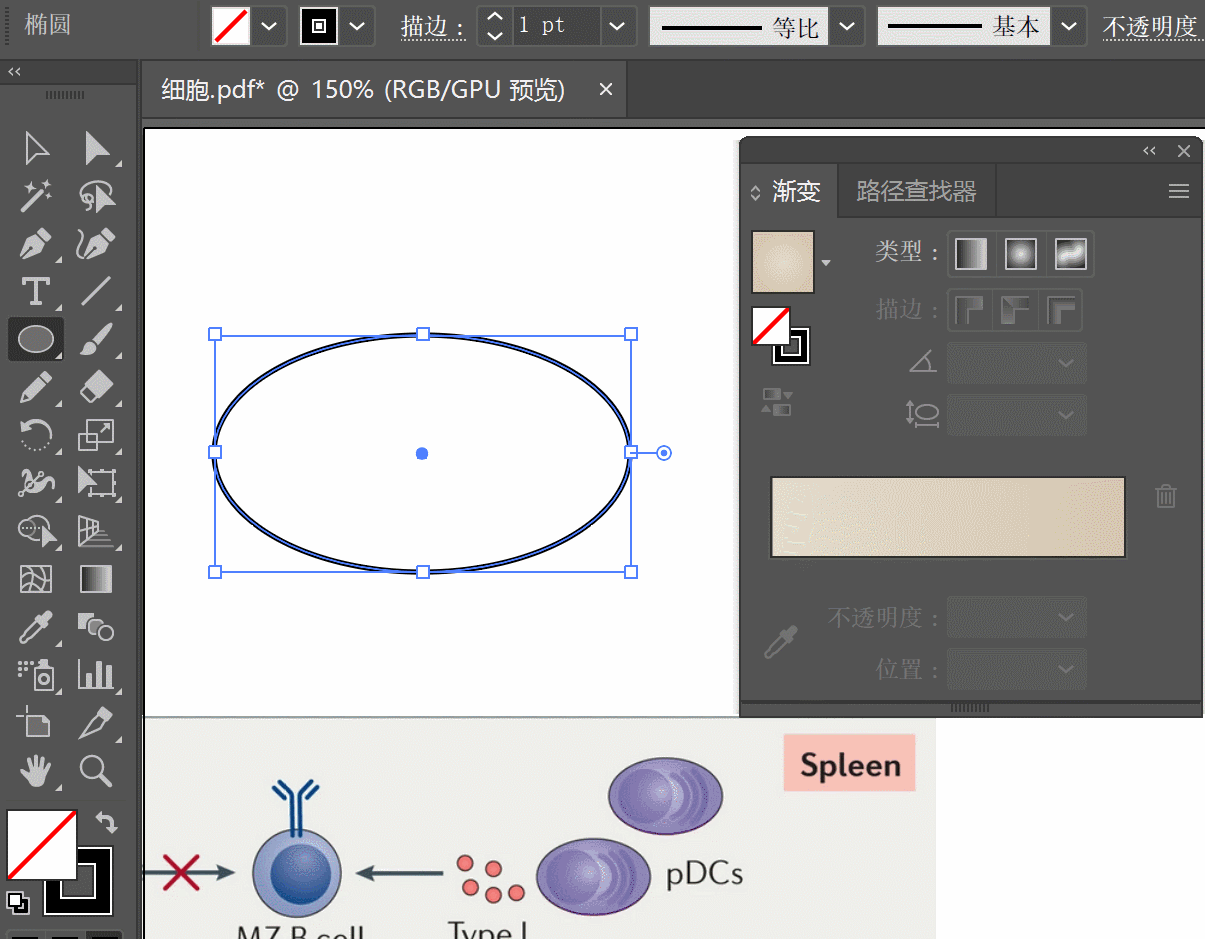Screen dimensions: 1205x939
Task: Open the 描边 stroke panel link
Action: [x=433, y=27]
